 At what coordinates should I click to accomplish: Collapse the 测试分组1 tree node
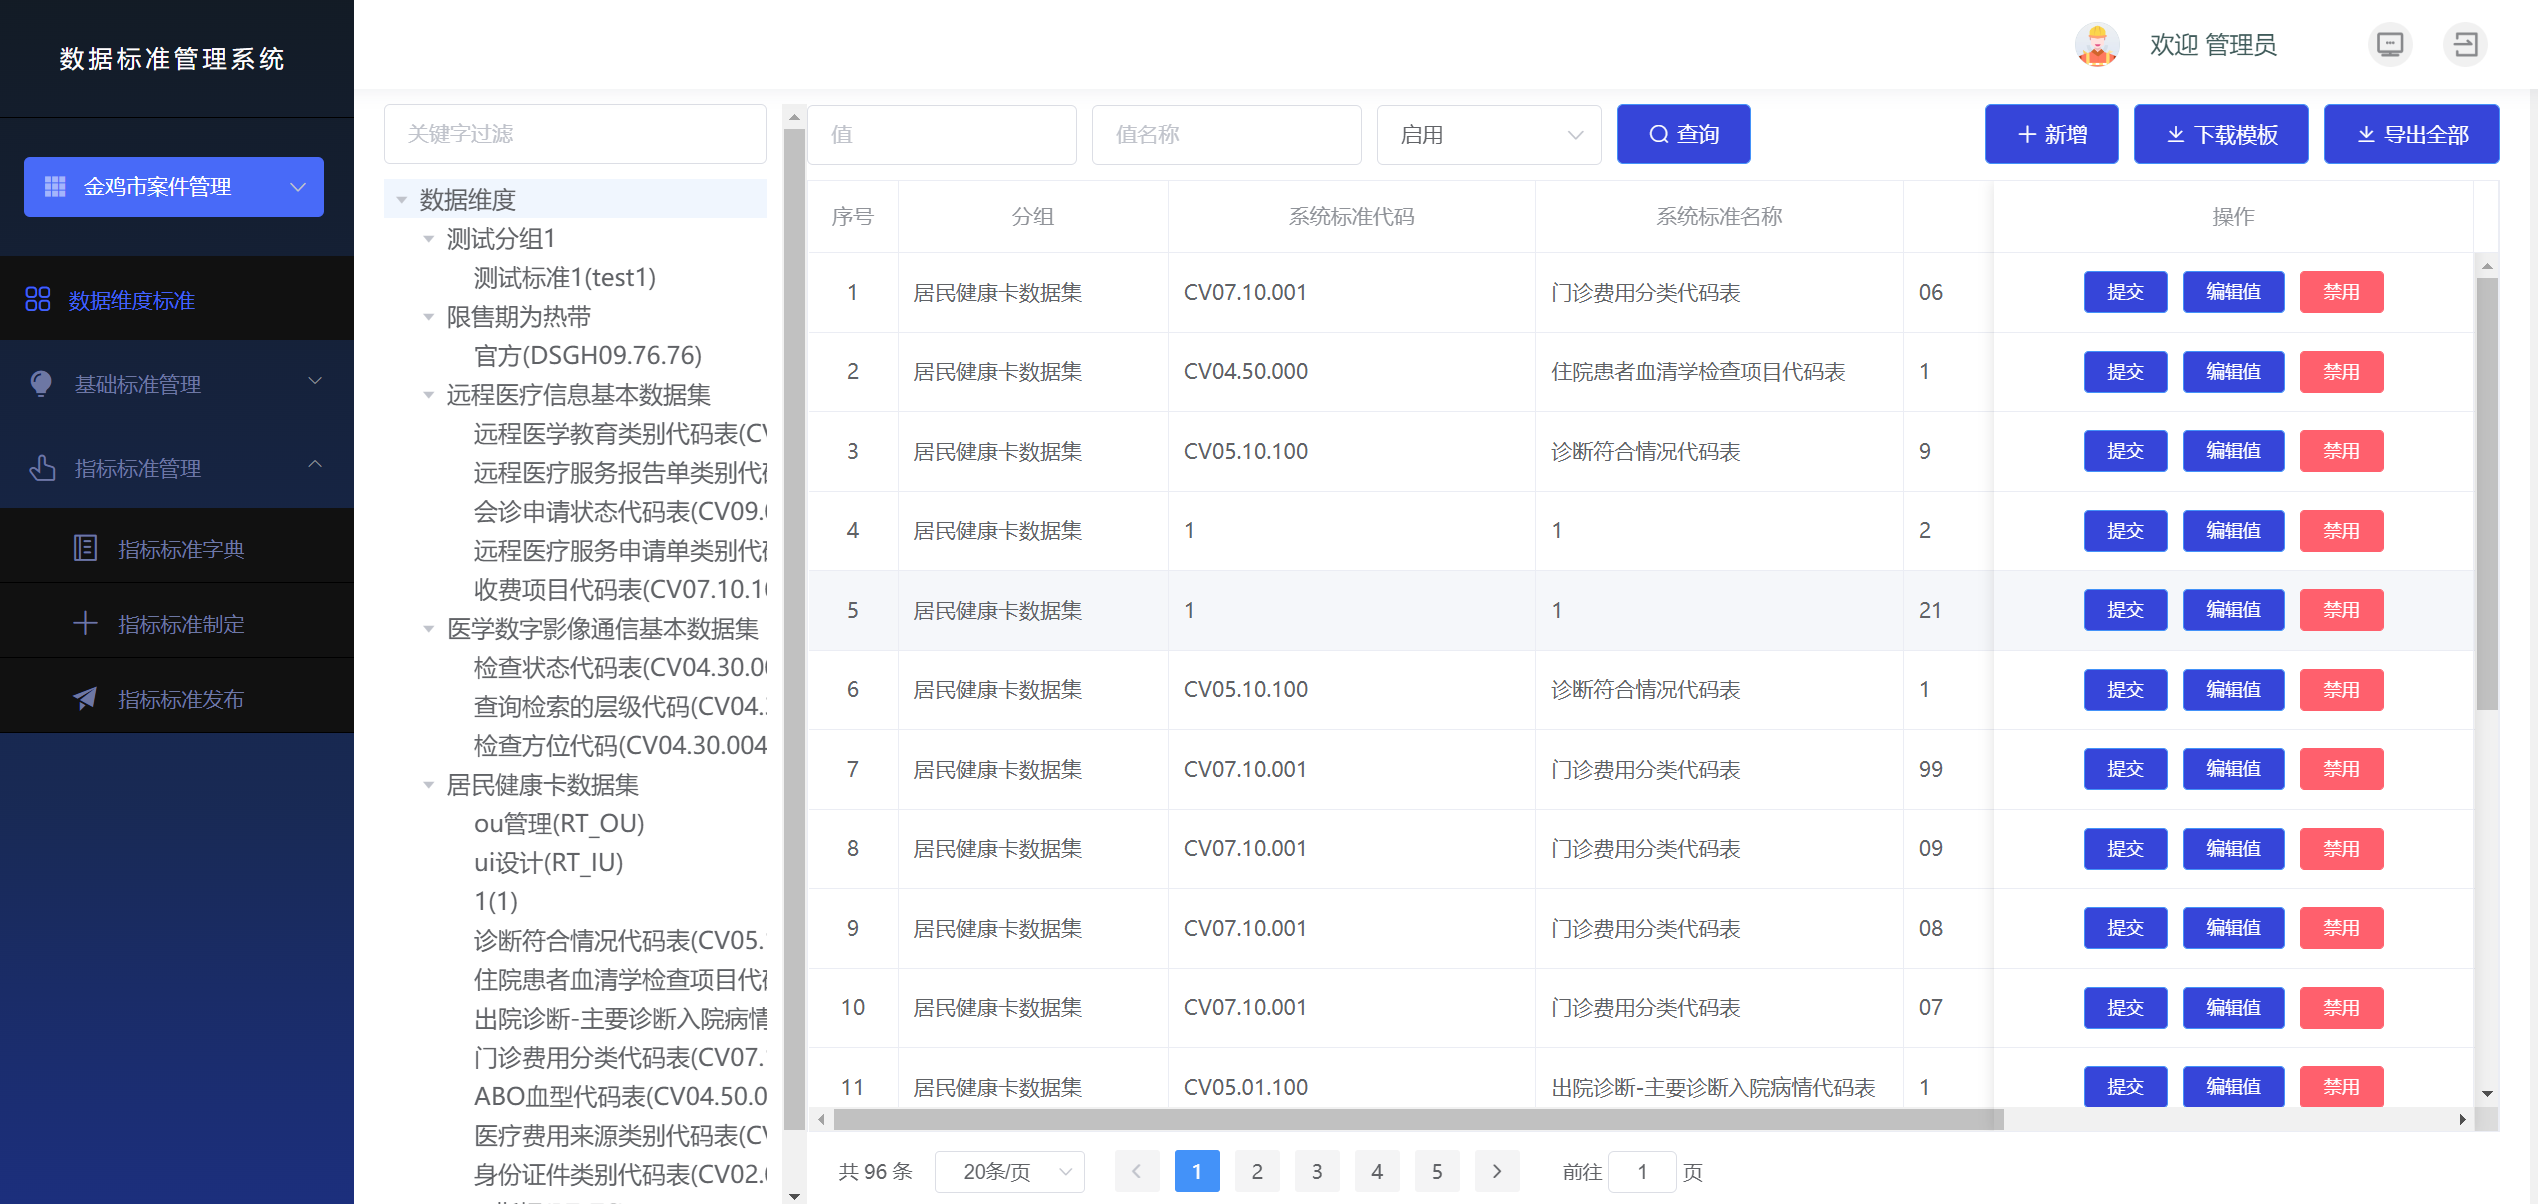coord(429,239)
